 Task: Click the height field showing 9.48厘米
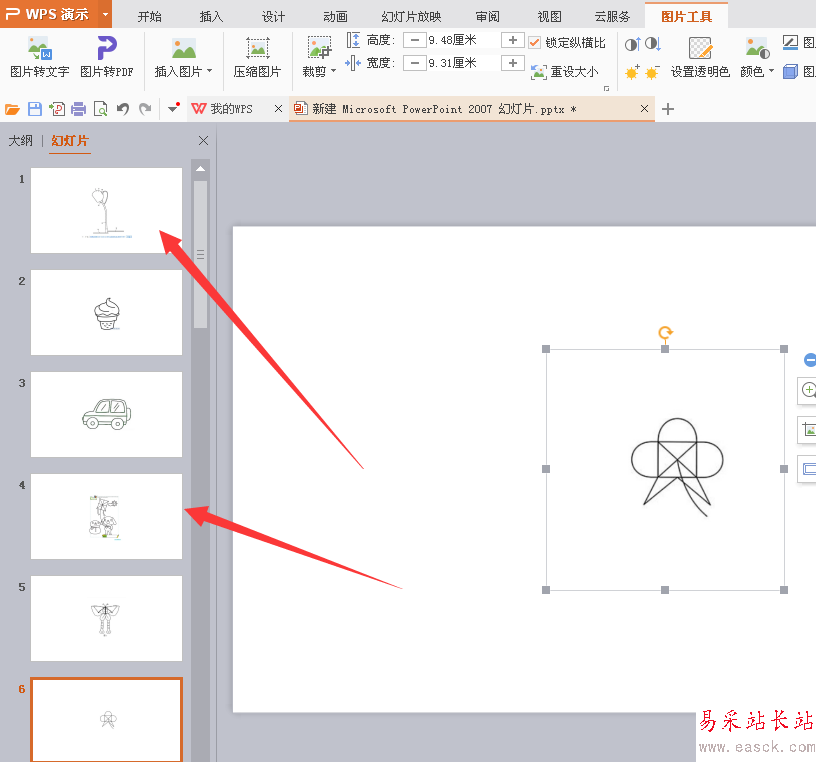click(x=463, y=40)
